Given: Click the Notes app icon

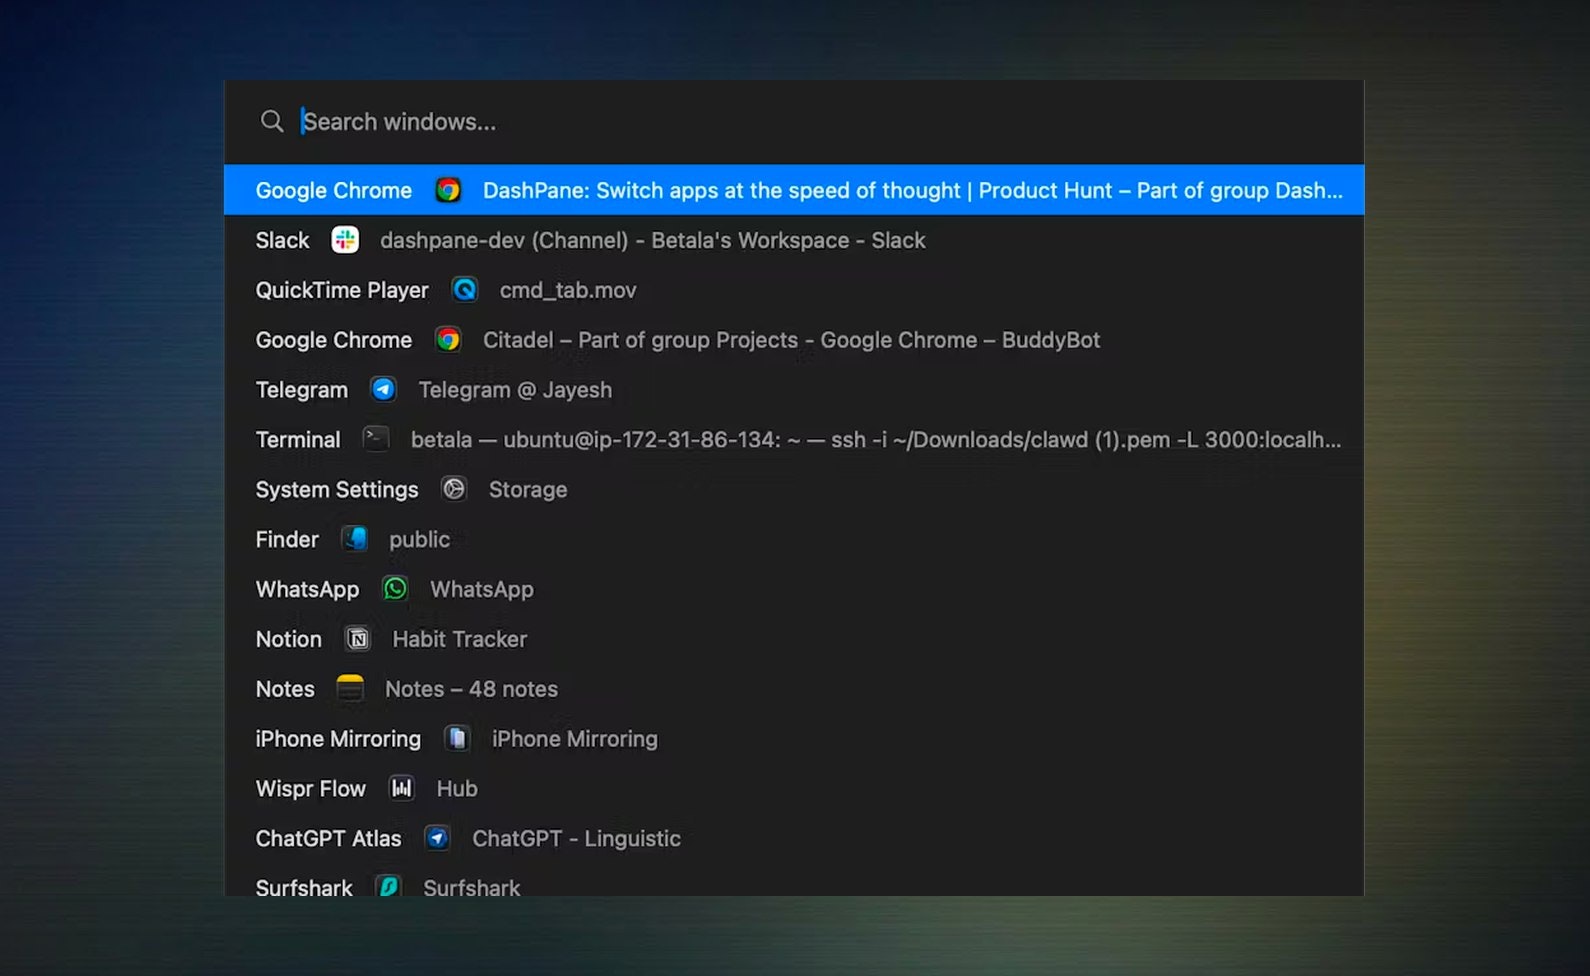Looking at the screenshot, I should click(x=350, y=689).
